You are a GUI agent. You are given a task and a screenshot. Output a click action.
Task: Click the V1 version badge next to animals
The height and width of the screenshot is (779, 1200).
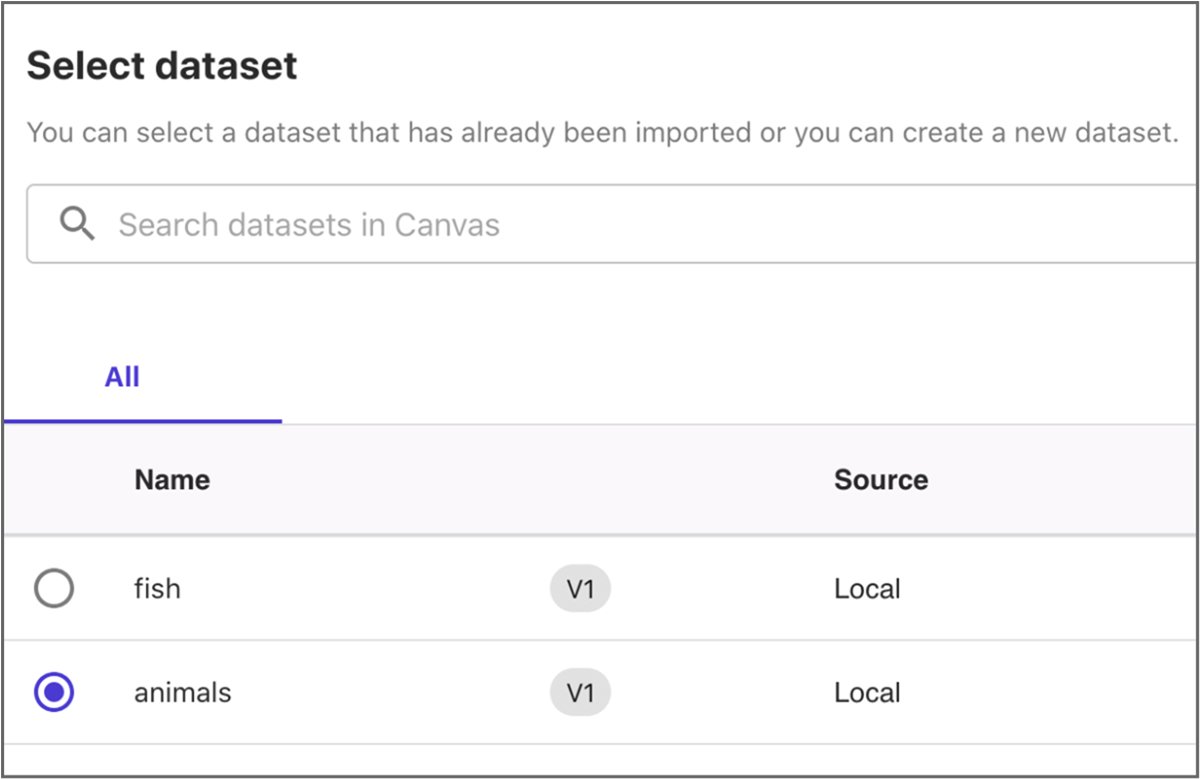tap(580, 692)
